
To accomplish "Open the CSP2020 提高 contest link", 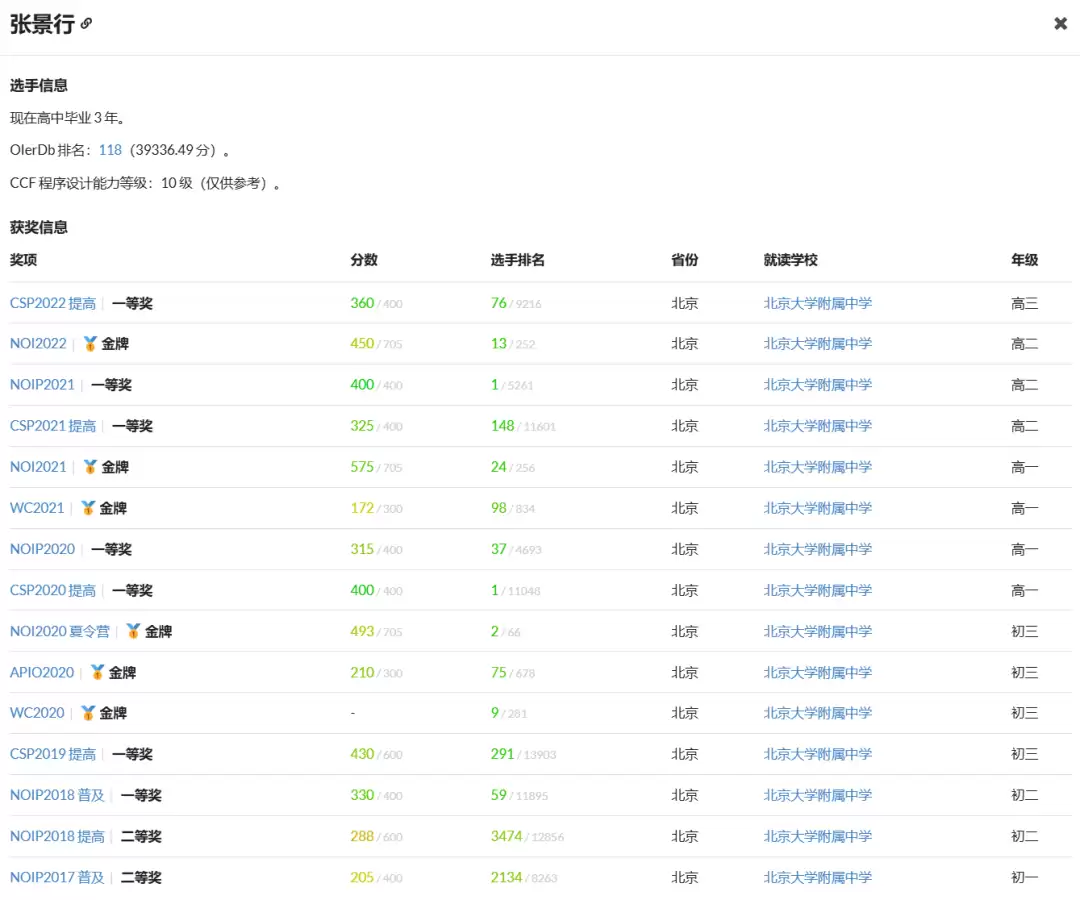I will point(53,590).
